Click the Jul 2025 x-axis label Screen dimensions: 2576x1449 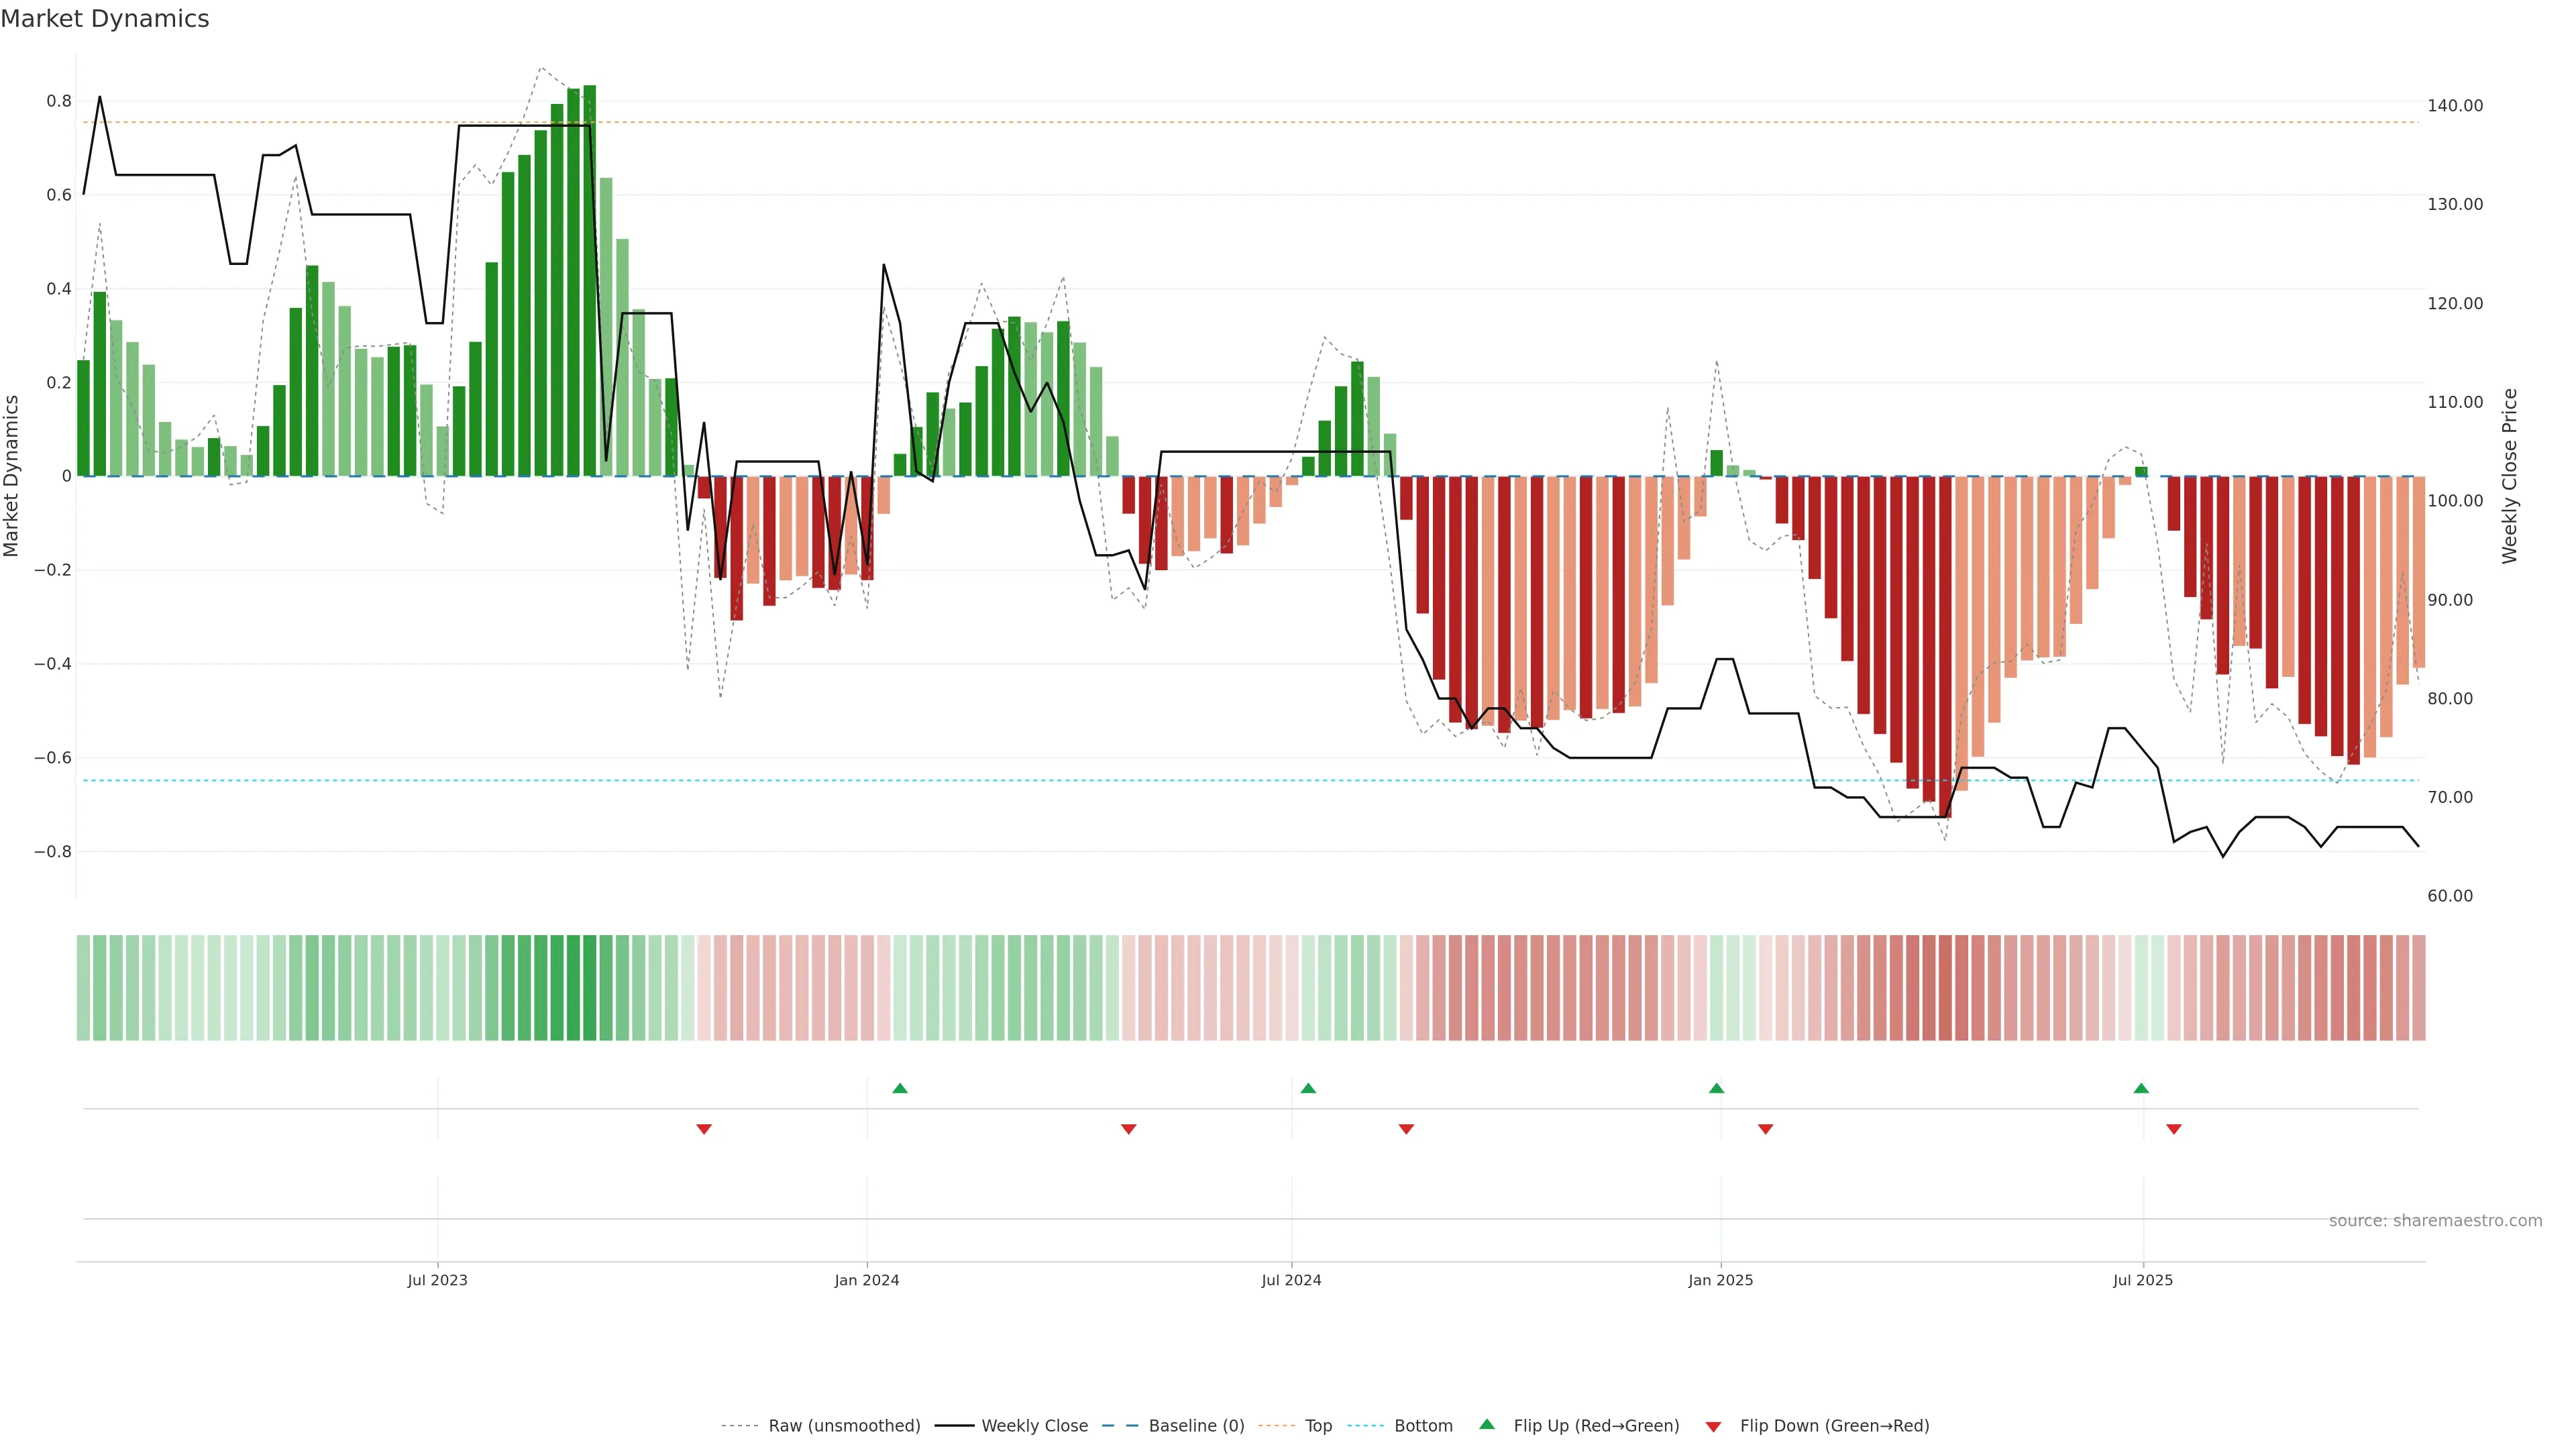pos(2143,1280)
